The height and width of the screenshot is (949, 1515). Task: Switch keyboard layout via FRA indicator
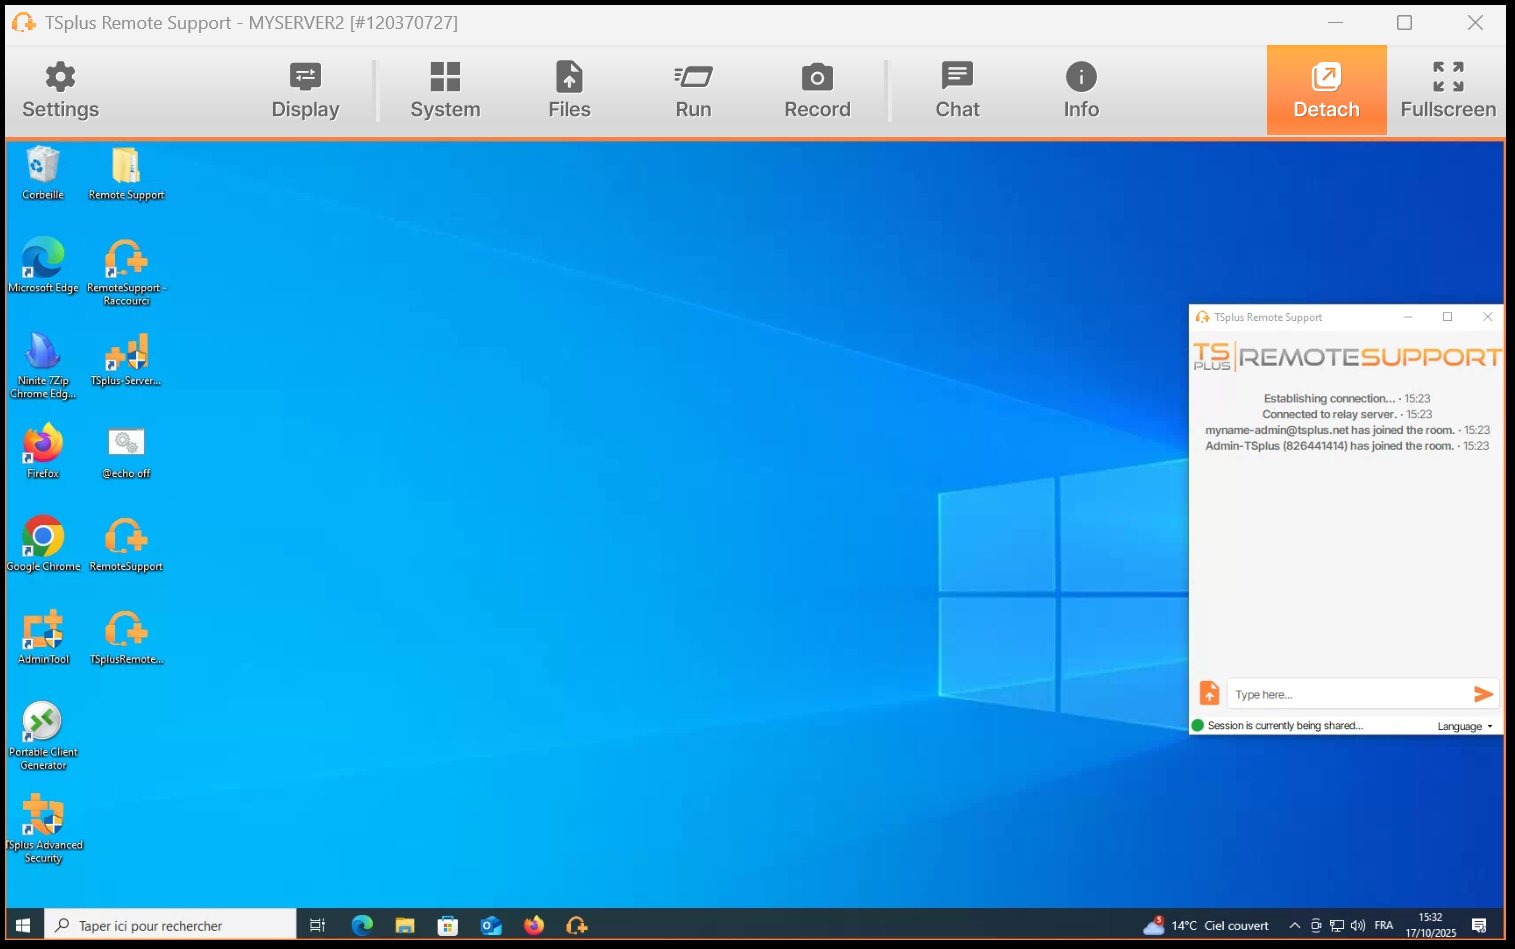[1384, 925]
